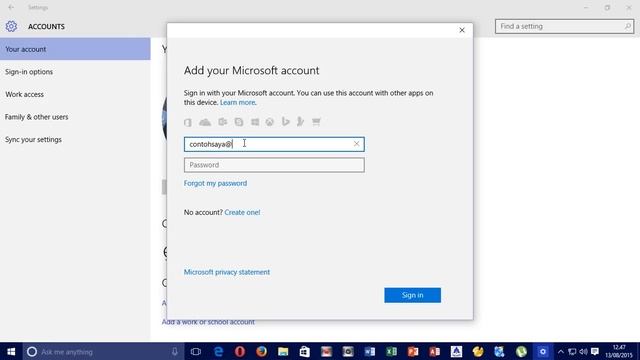
Task: Open the Action Center notifications icon
Action: pyautogui.click(x=595, y=351)
